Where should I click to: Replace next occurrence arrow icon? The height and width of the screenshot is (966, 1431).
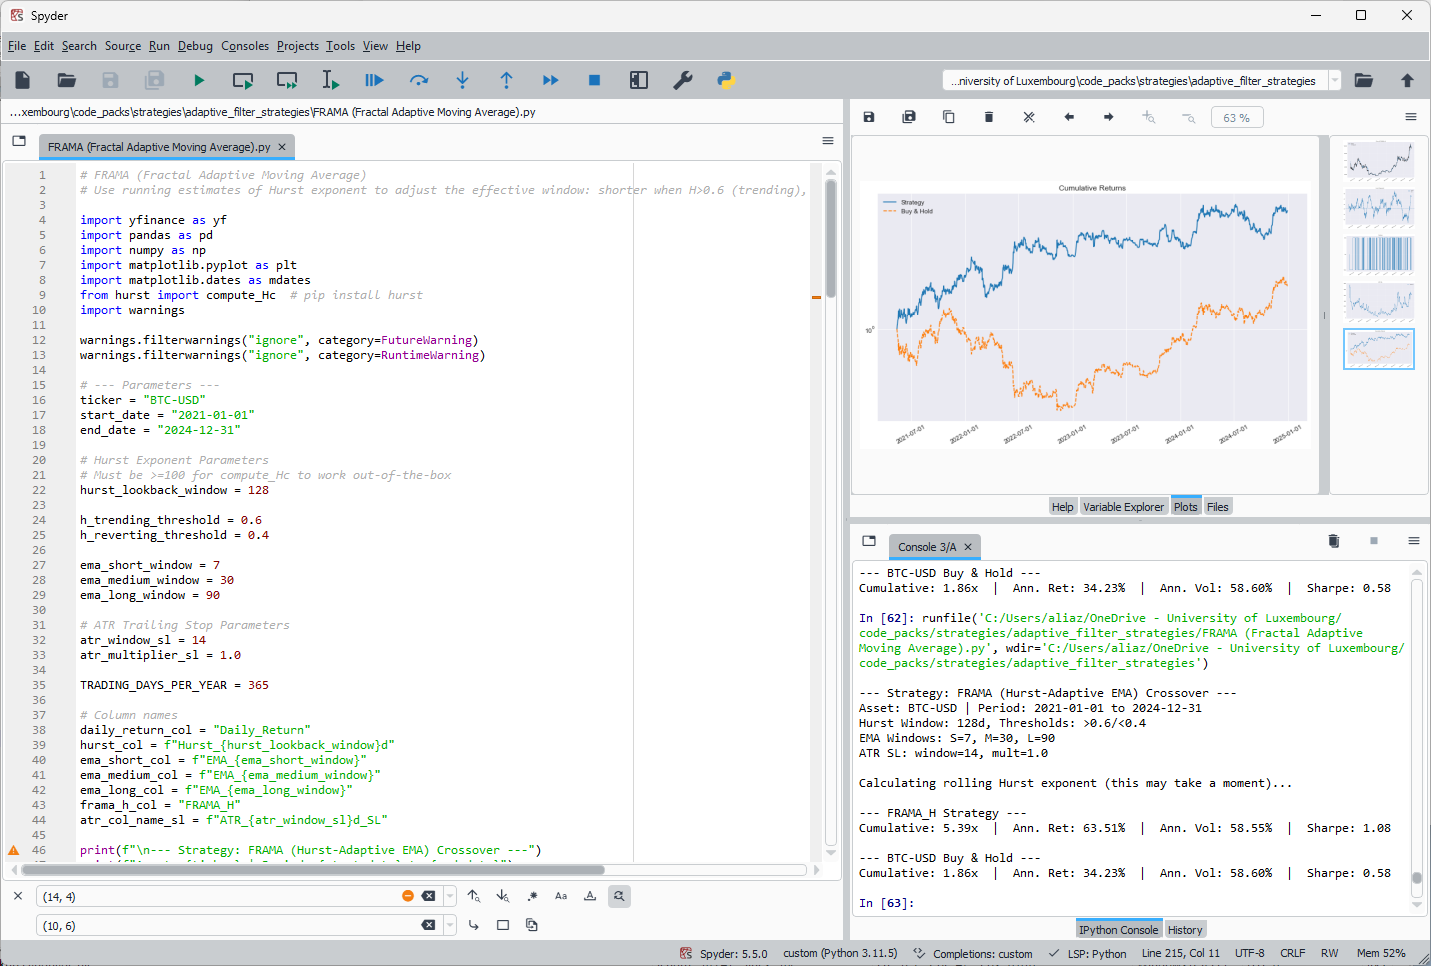(x=474, y=925)
